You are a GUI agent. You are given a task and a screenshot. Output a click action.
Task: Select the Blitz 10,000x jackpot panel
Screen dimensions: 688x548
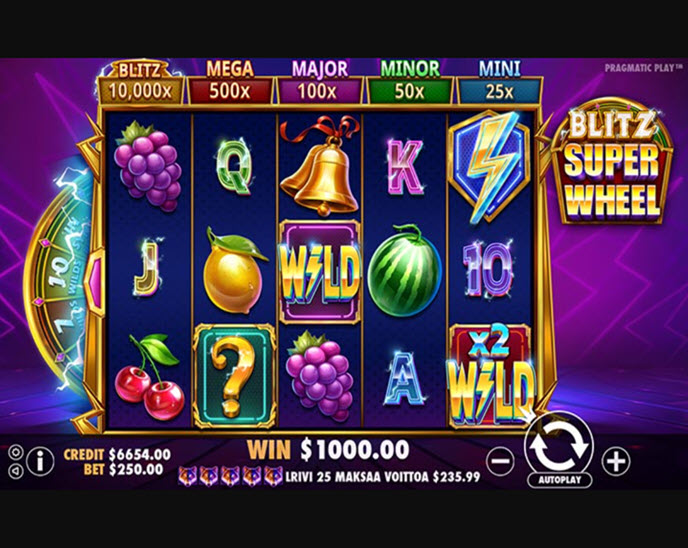coord(140,84)
